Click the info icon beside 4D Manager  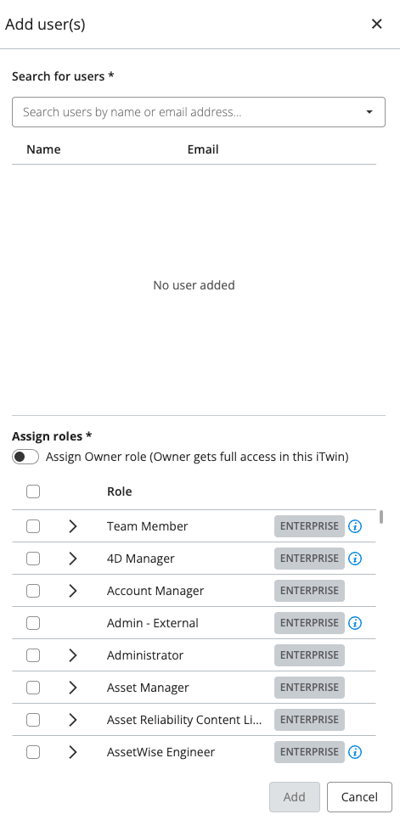click(355, 559)
